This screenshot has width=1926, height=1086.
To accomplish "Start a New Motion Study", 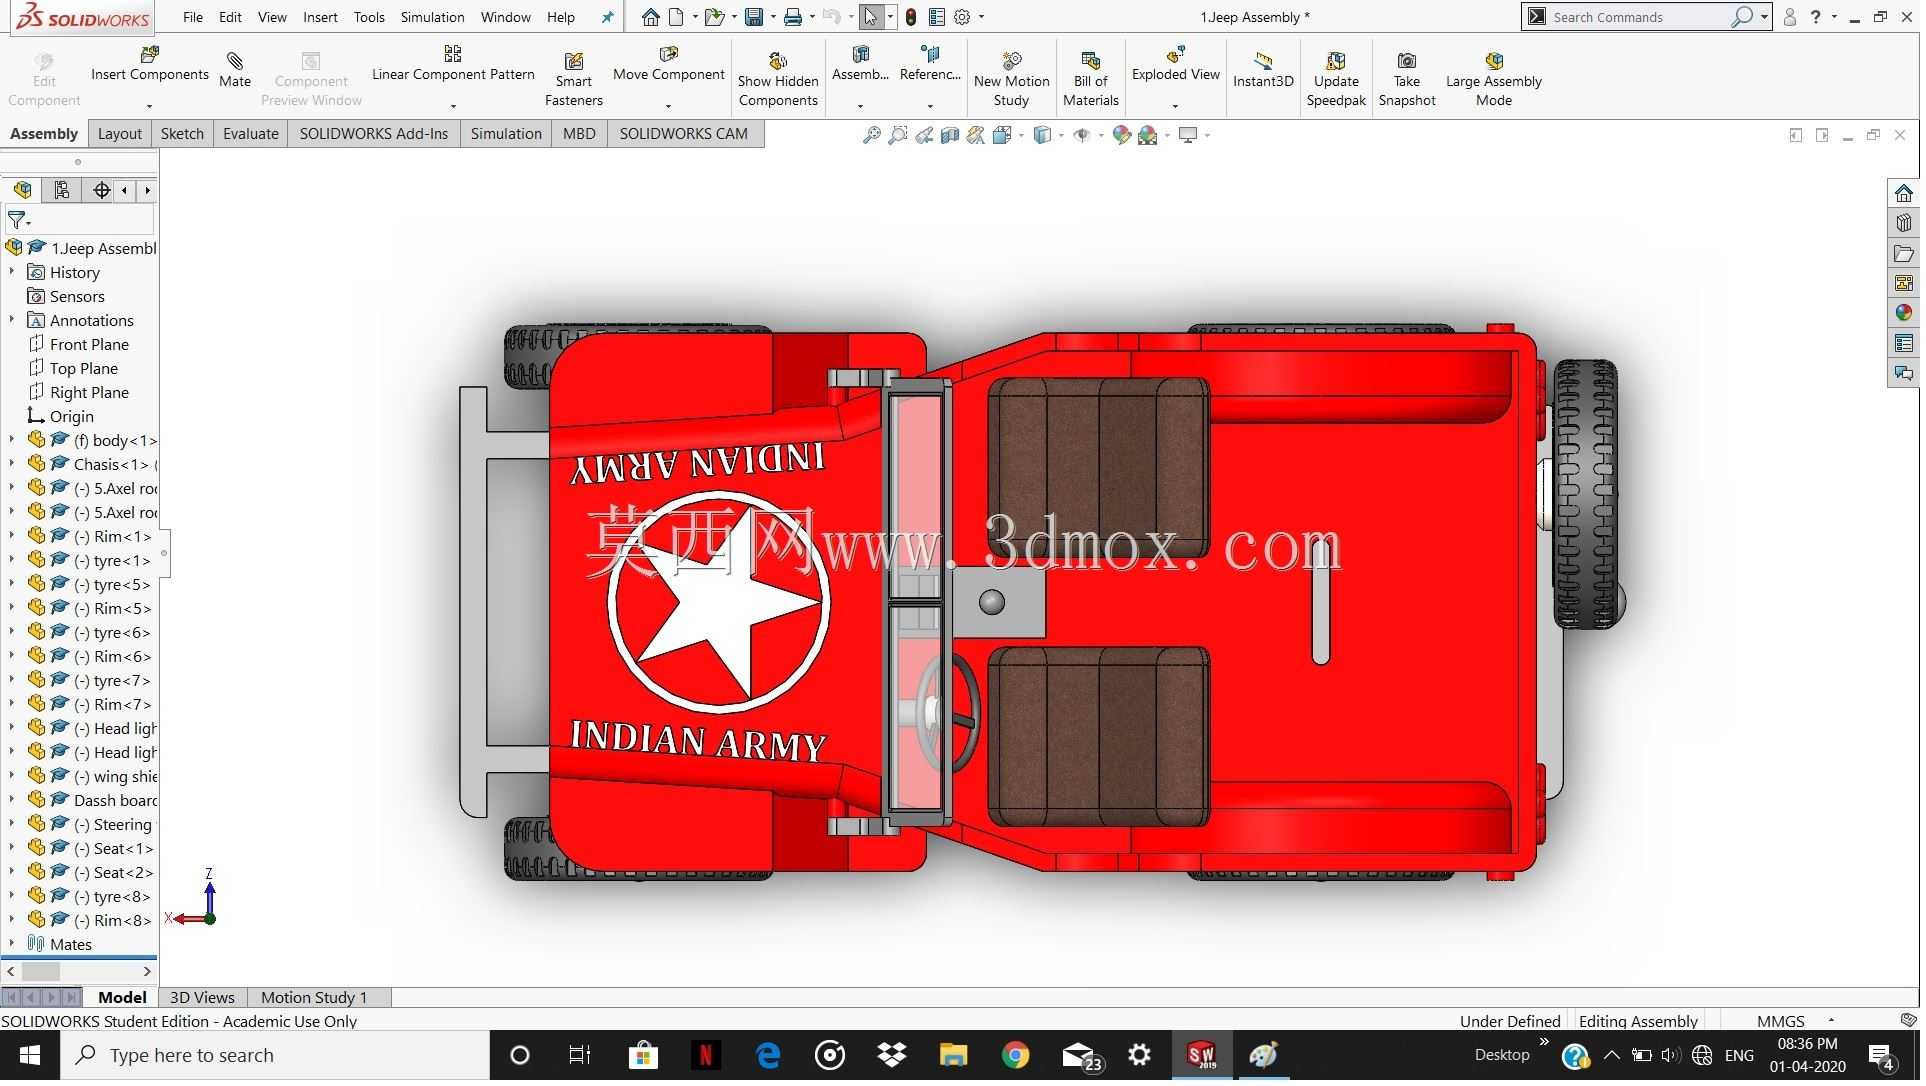I will pyautogui.click(x=1012, y=80).
